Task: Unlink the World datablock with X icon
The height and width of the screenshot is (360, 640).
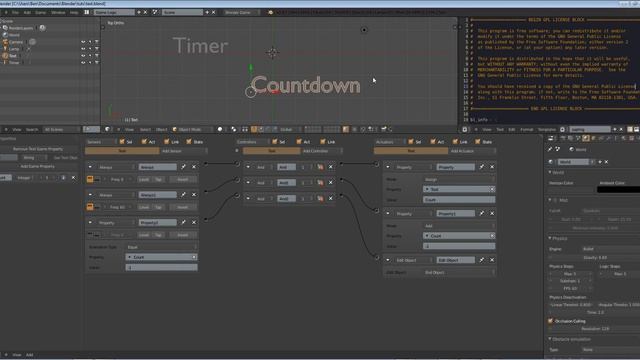Action: pos(607,162)
